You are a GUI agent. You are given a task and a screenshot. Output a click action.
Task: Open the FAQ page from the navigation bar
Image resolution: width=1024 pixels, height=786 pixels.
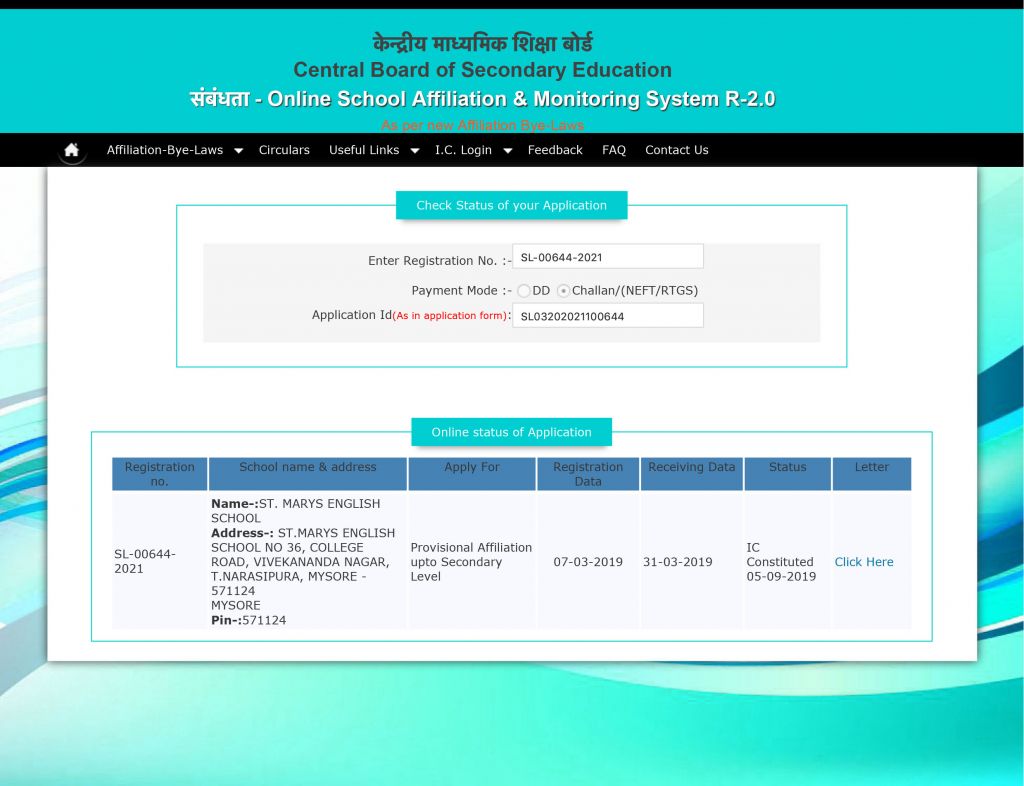pyautogui.click(x=613, y=150)
